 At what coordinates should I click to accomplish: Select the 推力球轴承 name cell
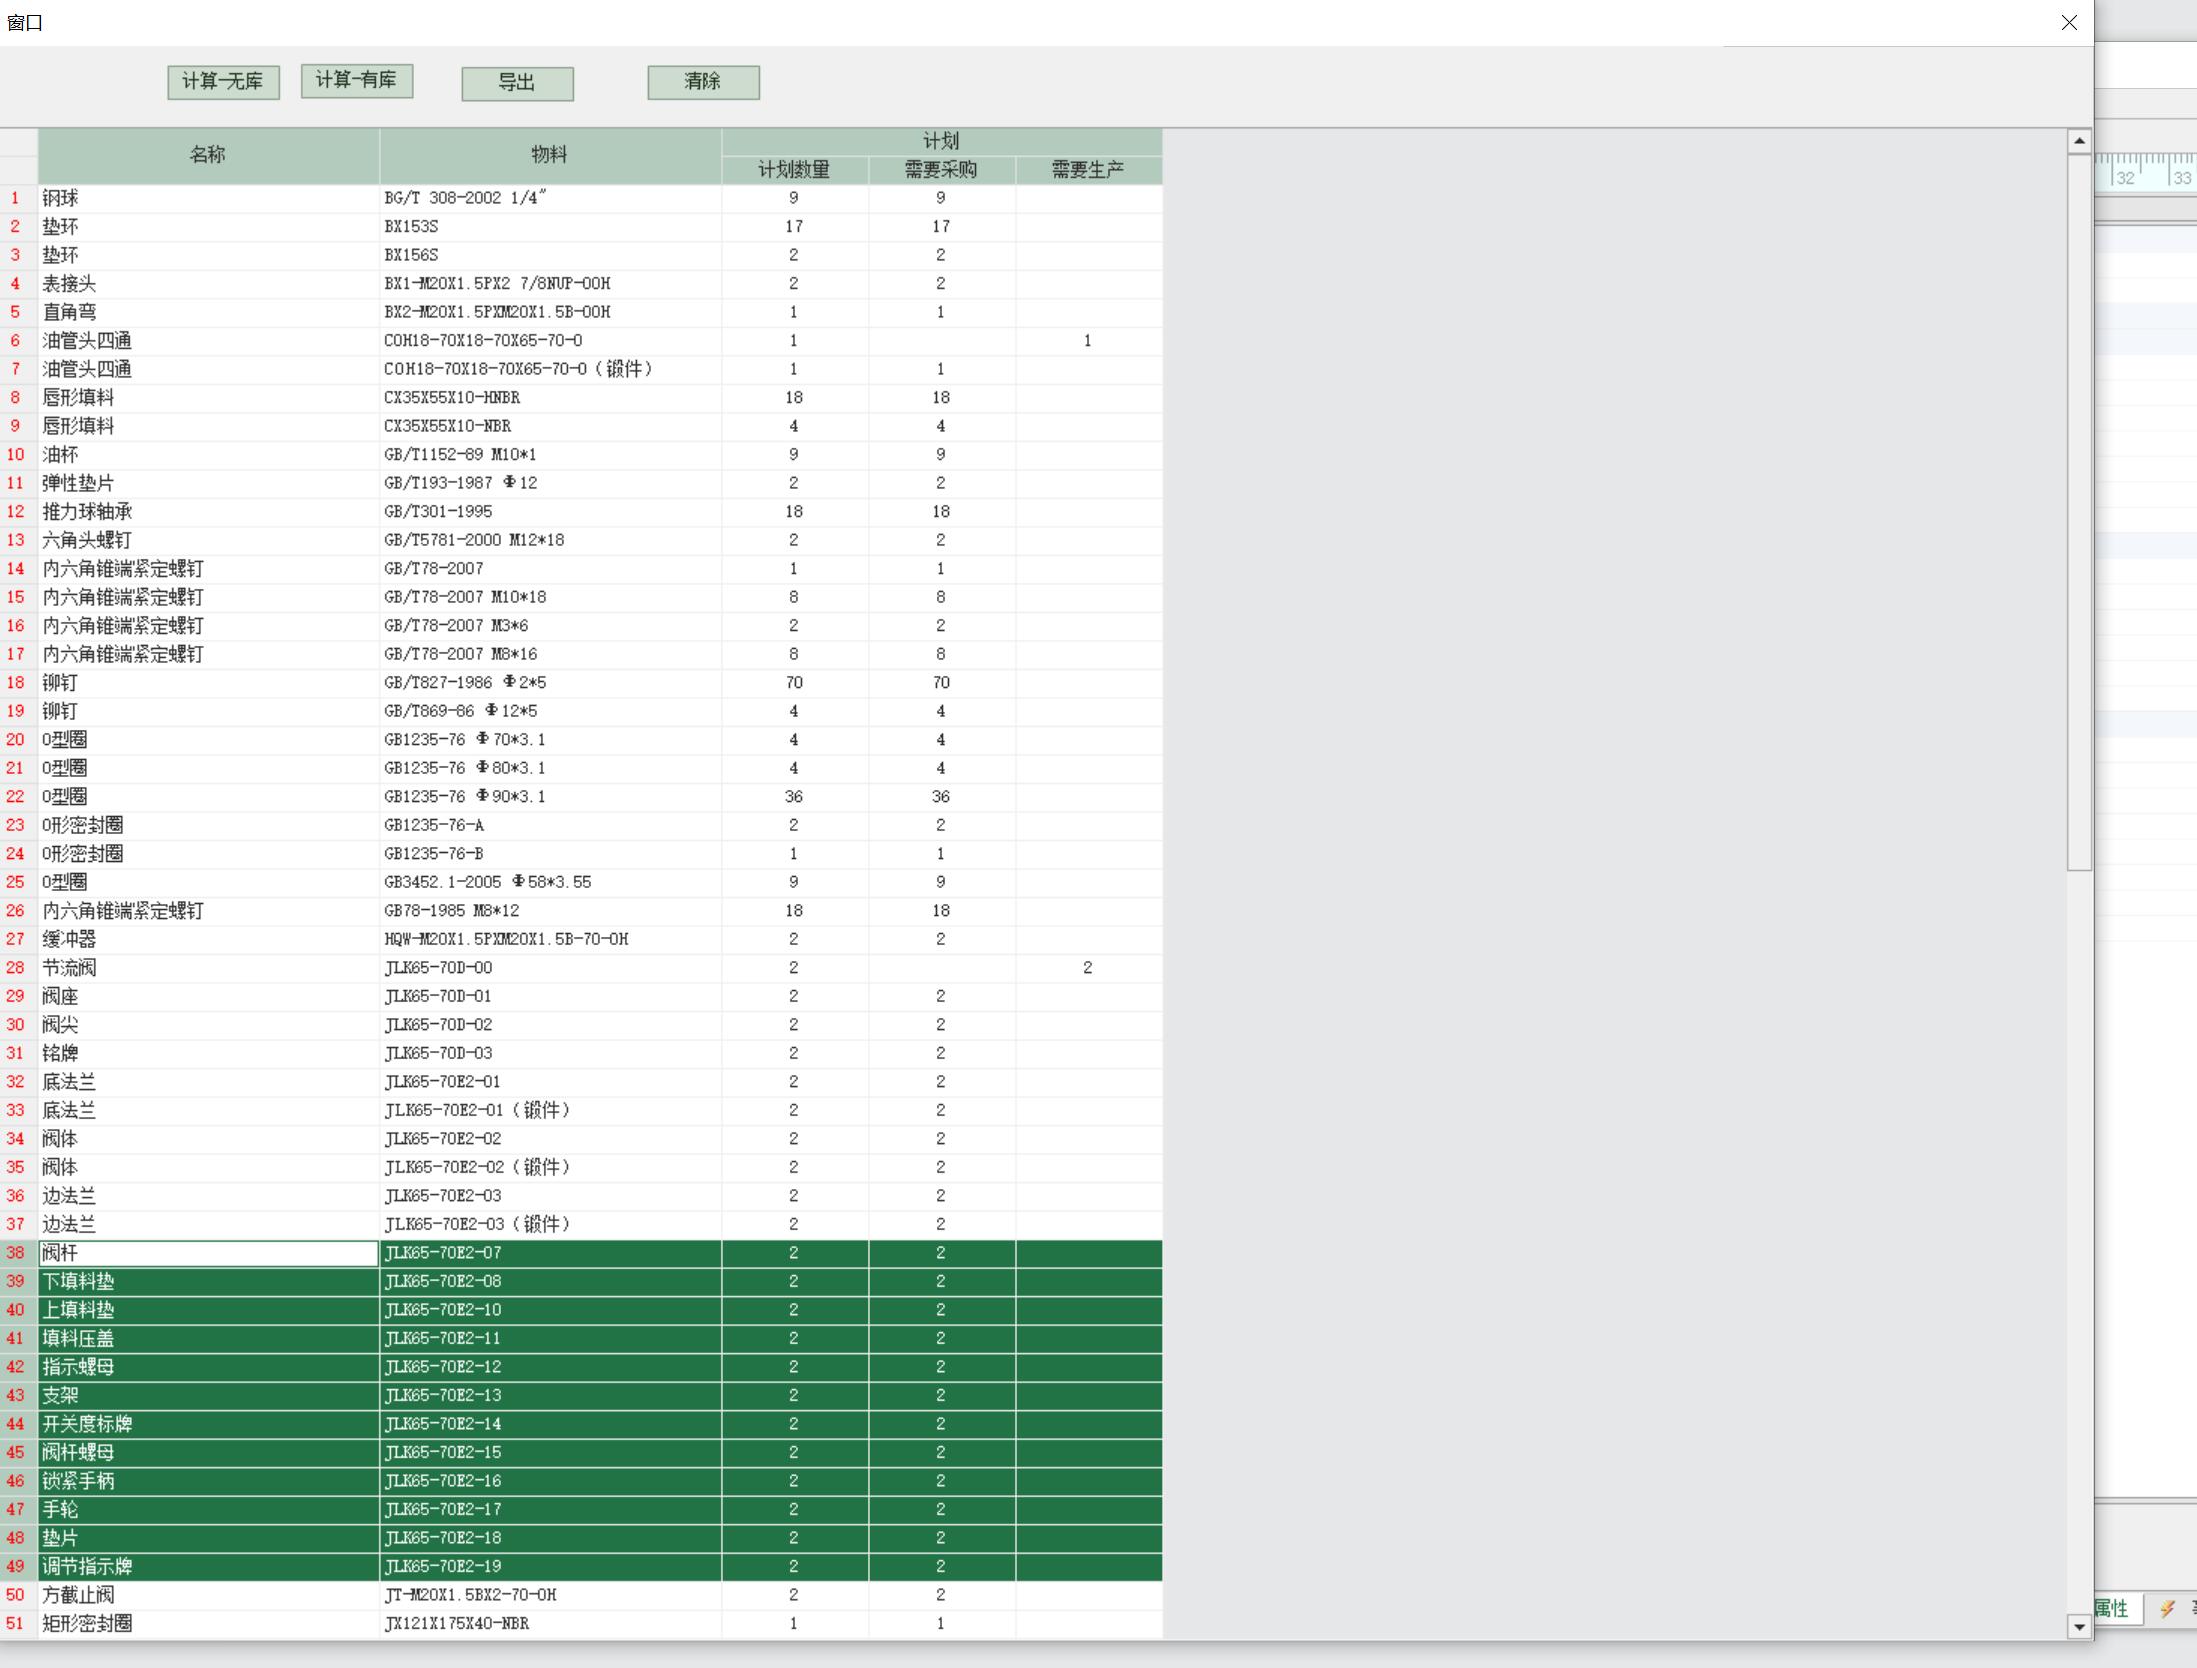pyautogui.click(x=208, y=512)
